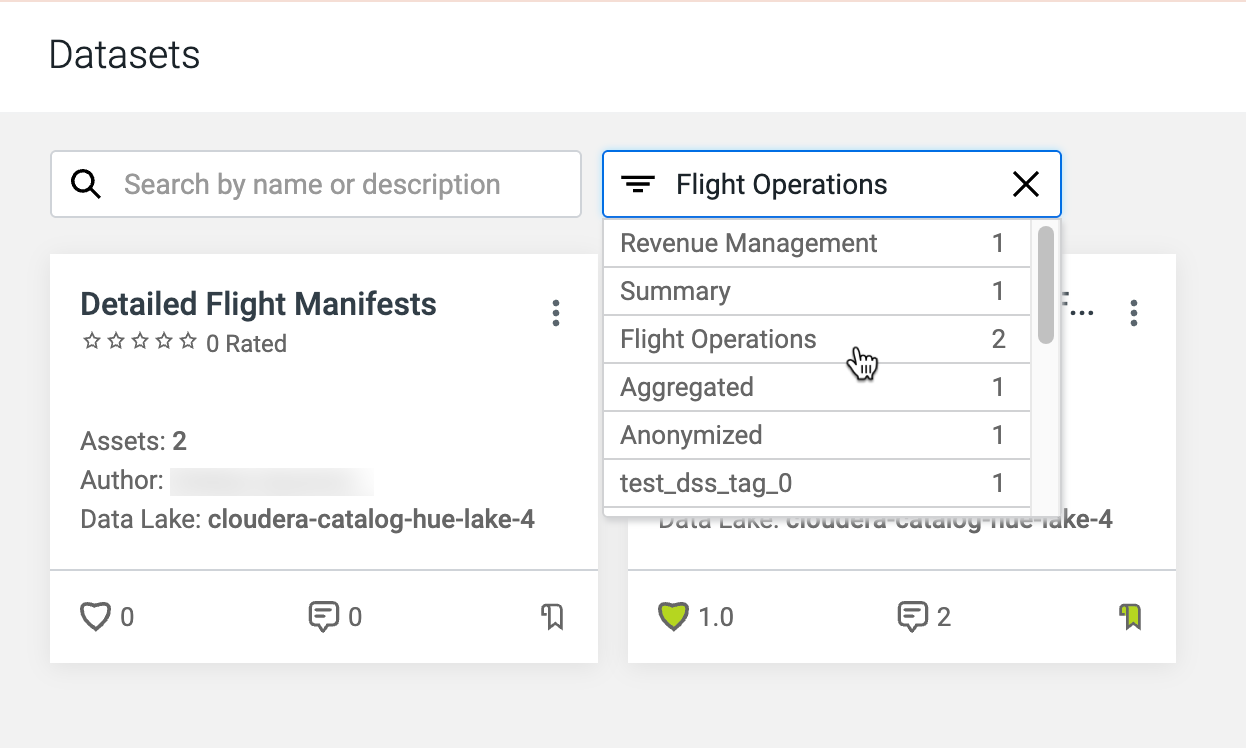This screenshot has height=748, width=1246.
Task: Clear the Flight Operations filter with X
Action: pos(1026,184)
